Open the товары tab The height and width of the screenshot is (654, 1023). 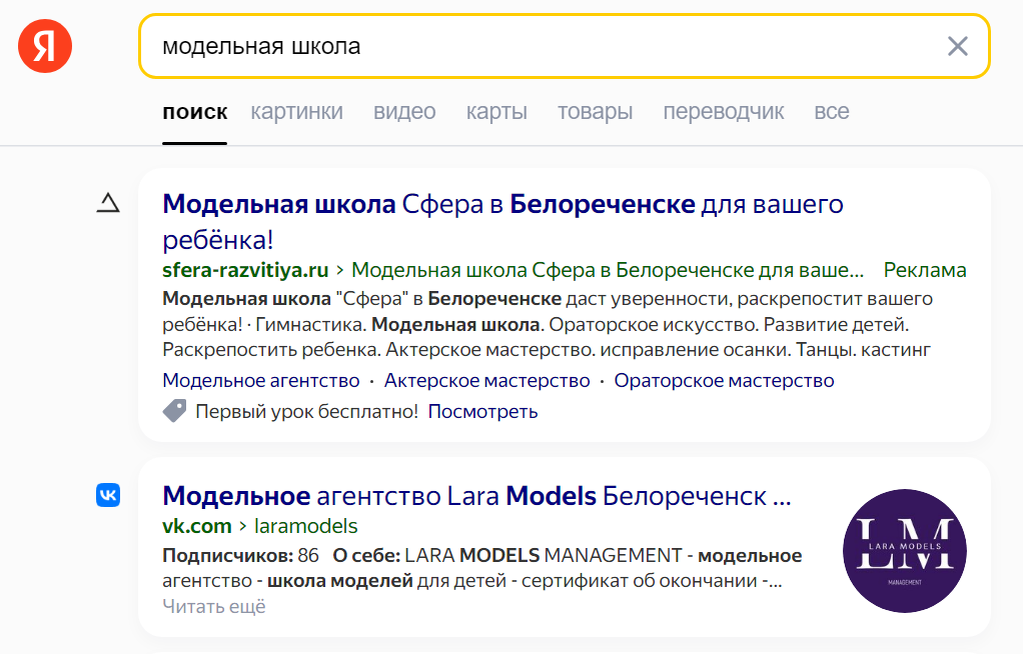[595, 112]
